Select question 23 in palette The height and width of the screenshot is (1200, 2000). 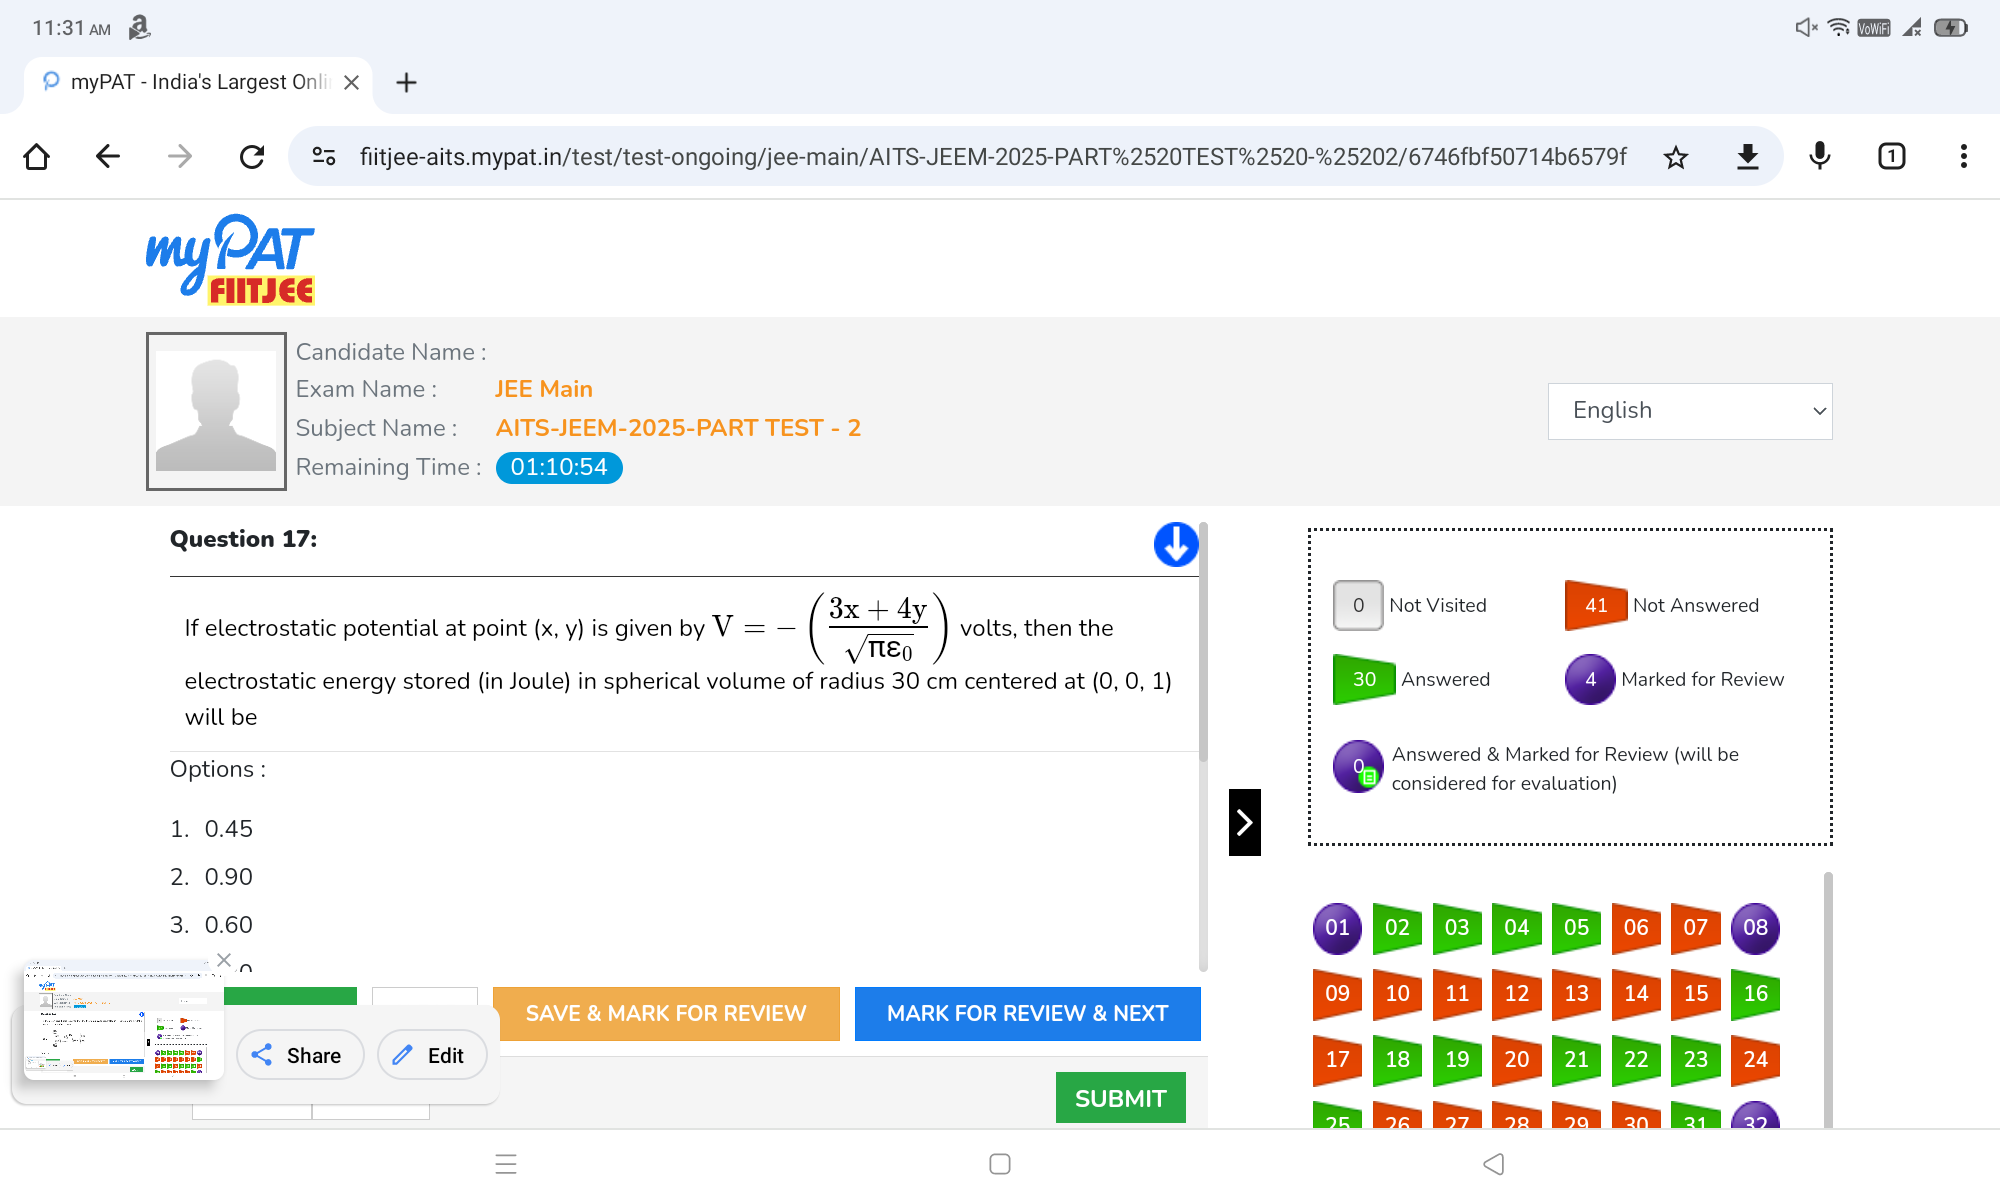[x=1696, y=1060]
